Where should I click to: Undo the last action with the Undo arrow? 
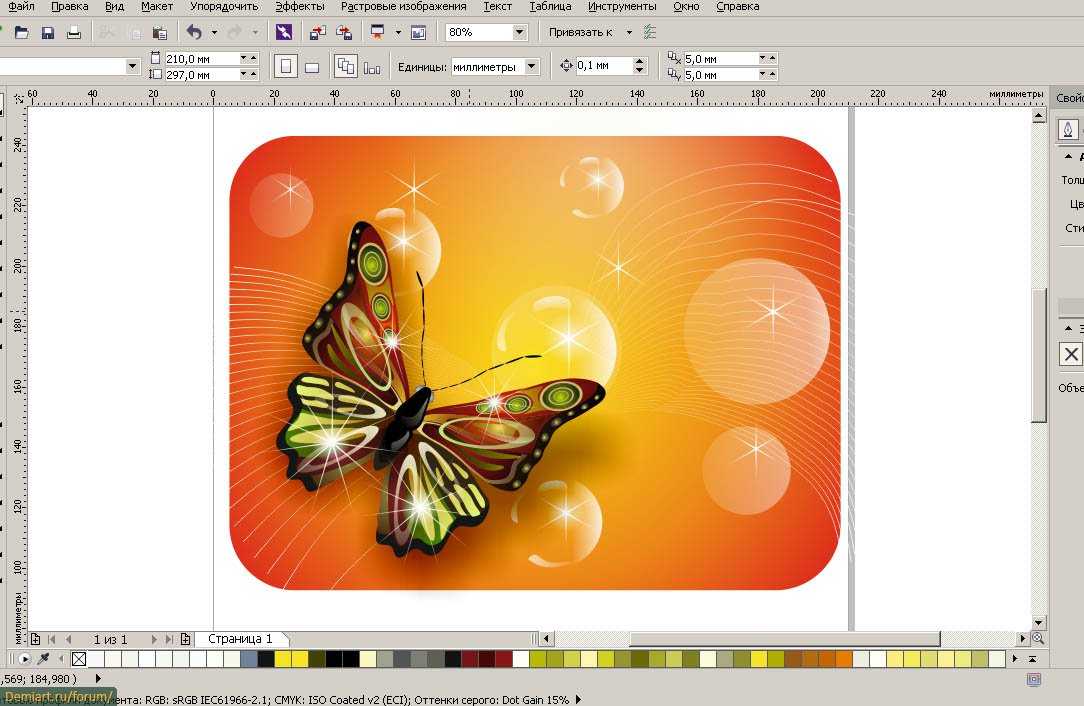click(194, 32)
